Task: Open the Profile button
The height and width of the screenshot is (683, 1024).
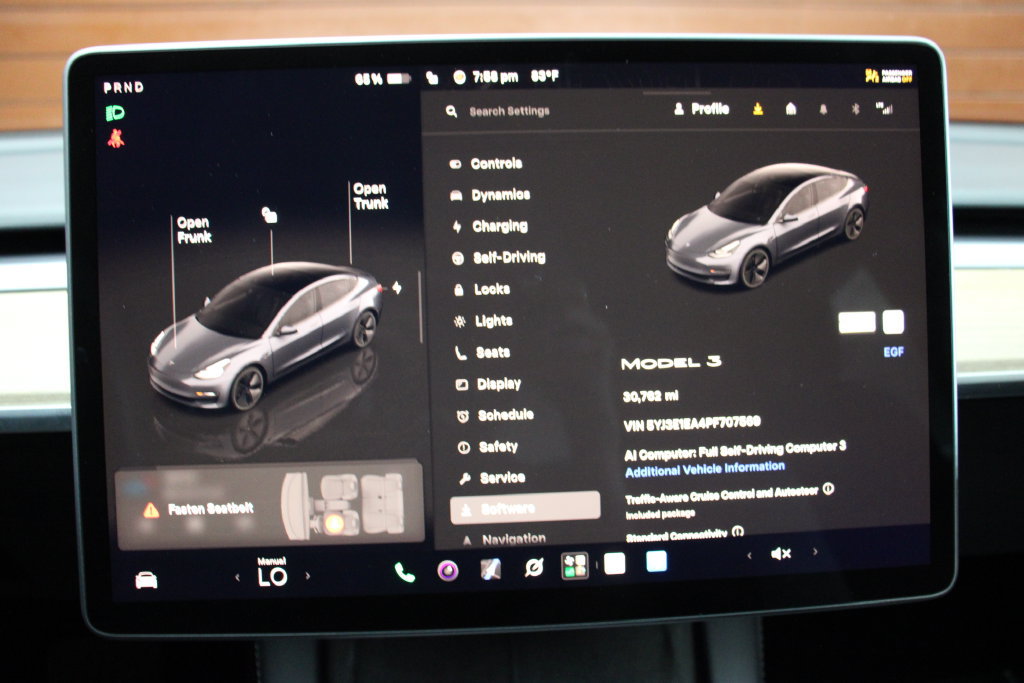Action: 701,108
